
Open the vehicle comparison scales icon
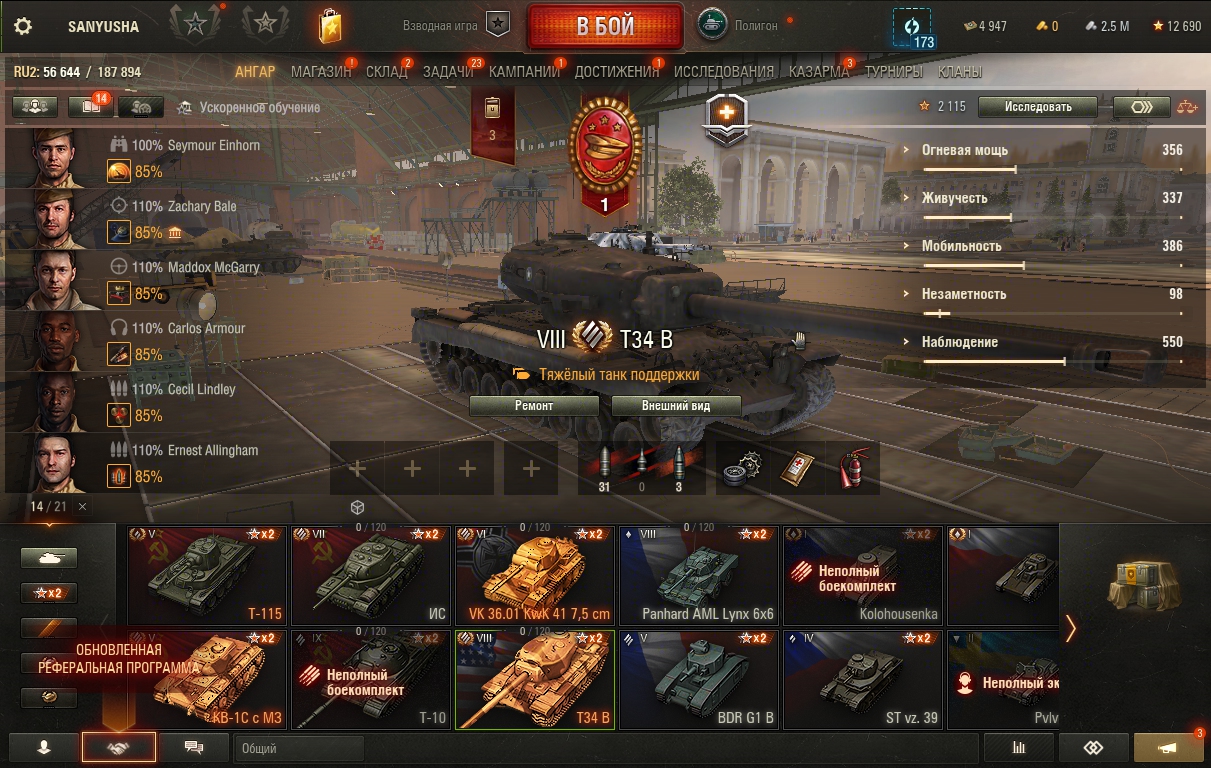click(x=1187, y=107)
